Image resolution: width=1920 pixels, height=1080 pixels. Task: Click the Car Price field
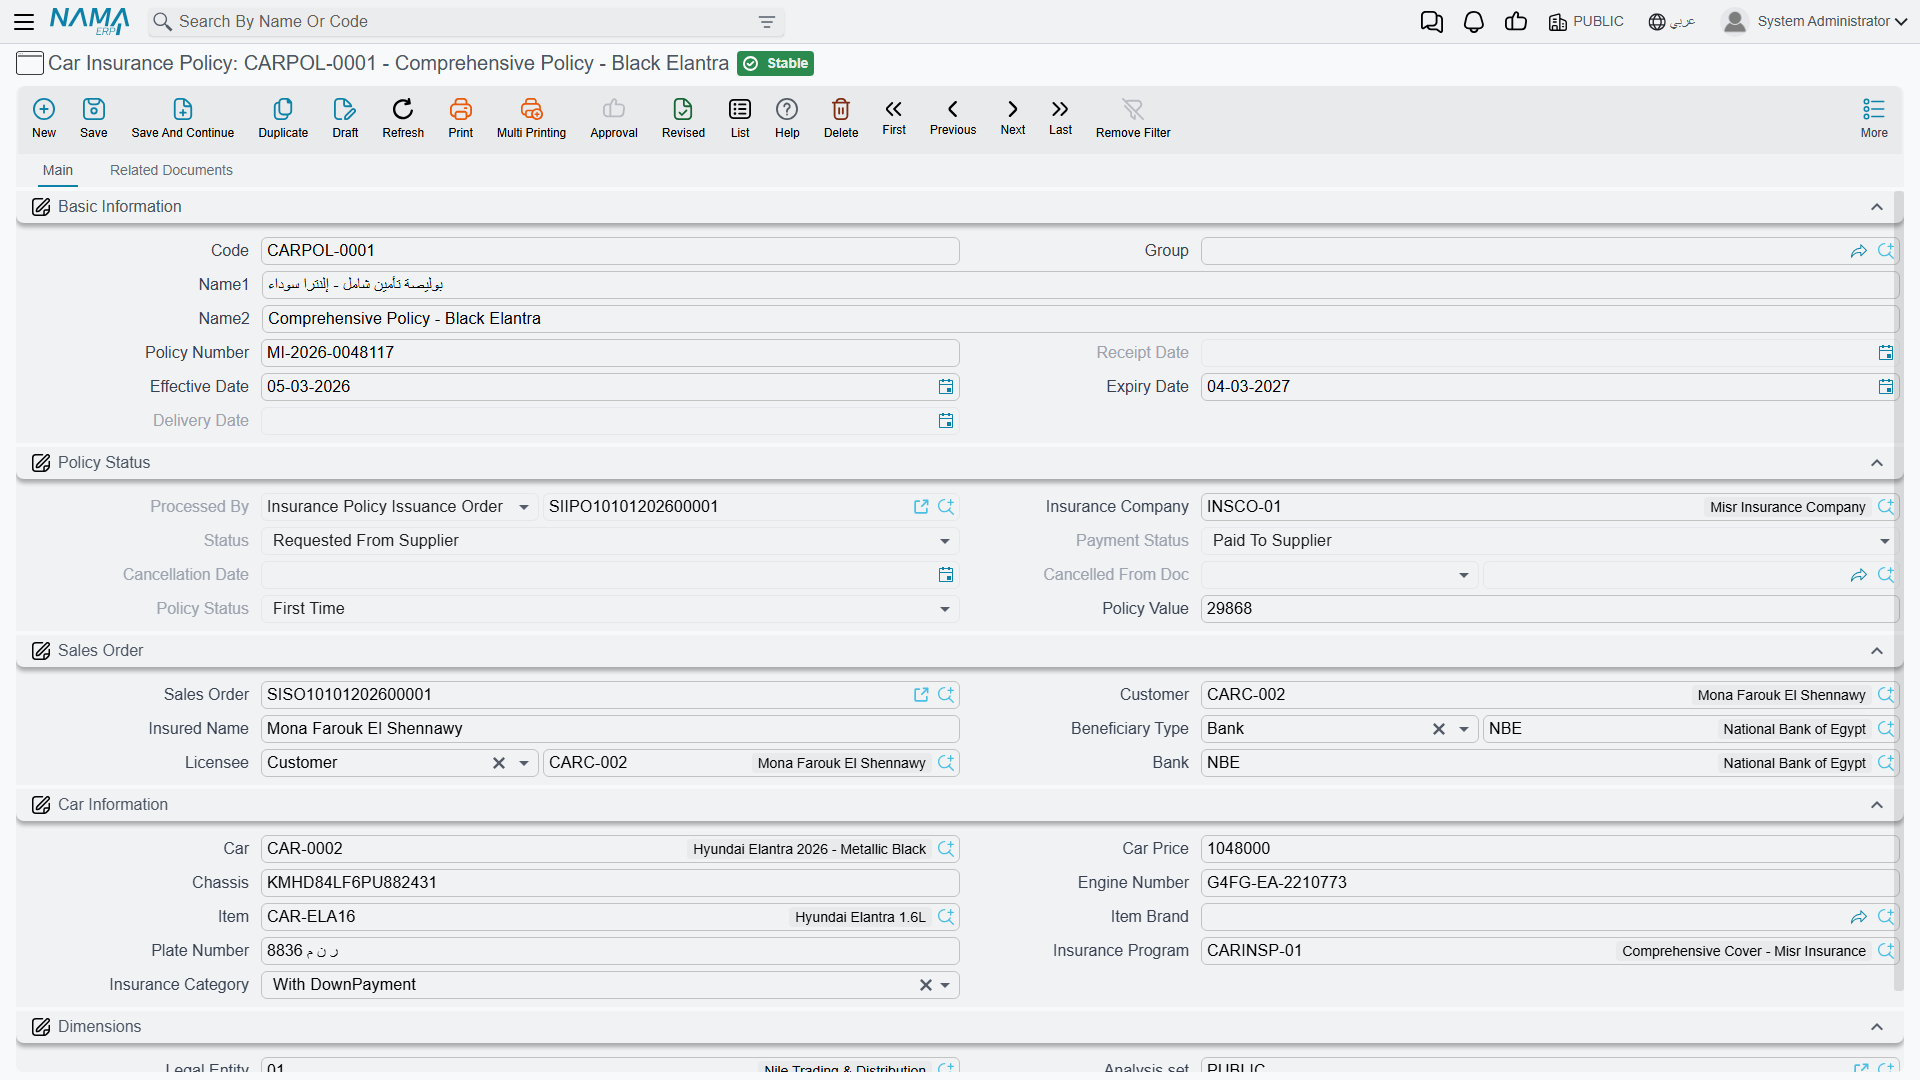click(1549, 849)
